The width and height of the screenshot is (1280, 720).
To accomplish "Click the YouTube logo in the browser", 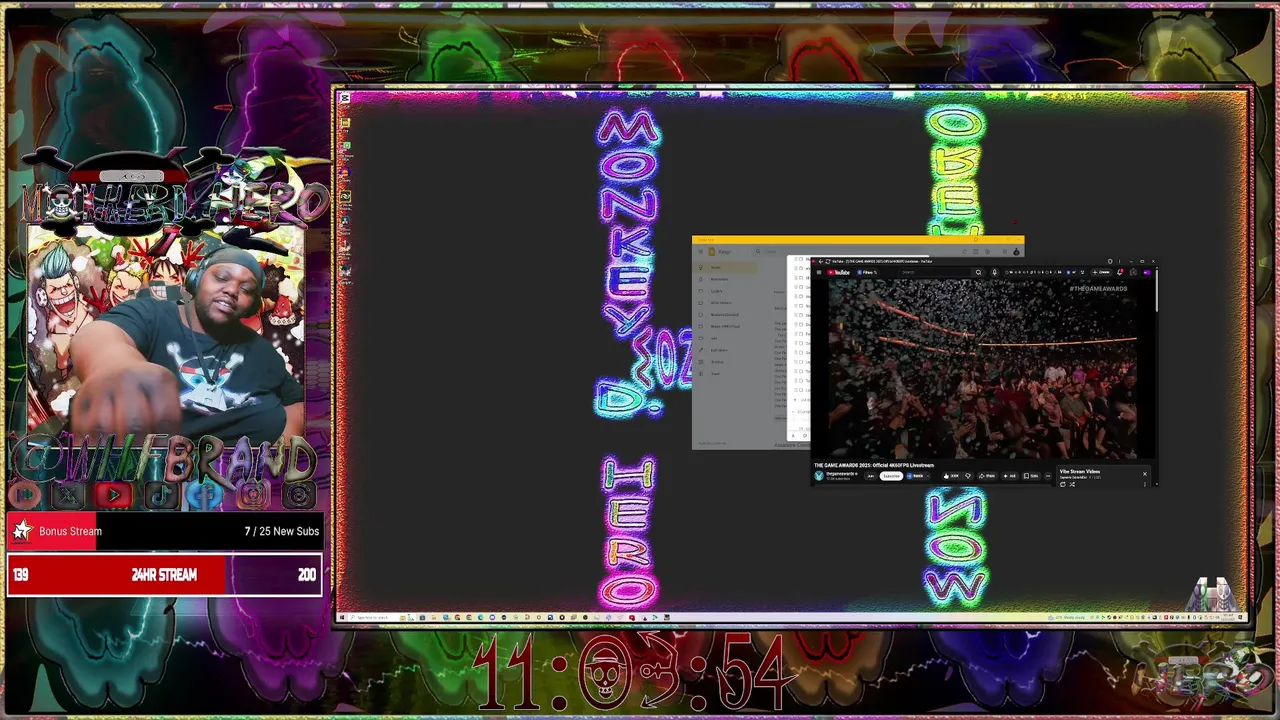I will coord(838,272).
